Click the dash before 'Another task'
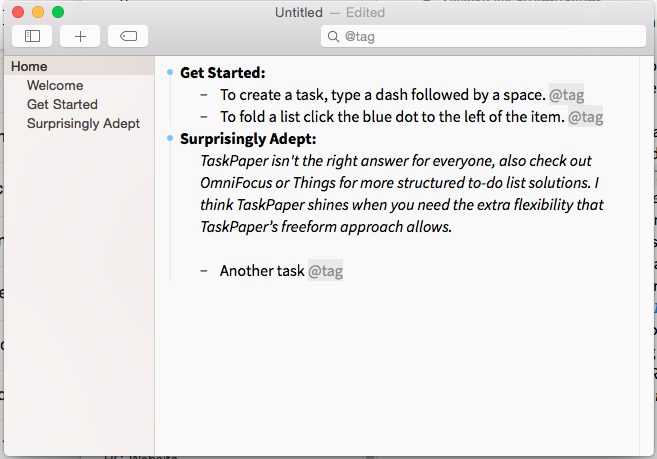The image size is (657, 459). [204, 271]
